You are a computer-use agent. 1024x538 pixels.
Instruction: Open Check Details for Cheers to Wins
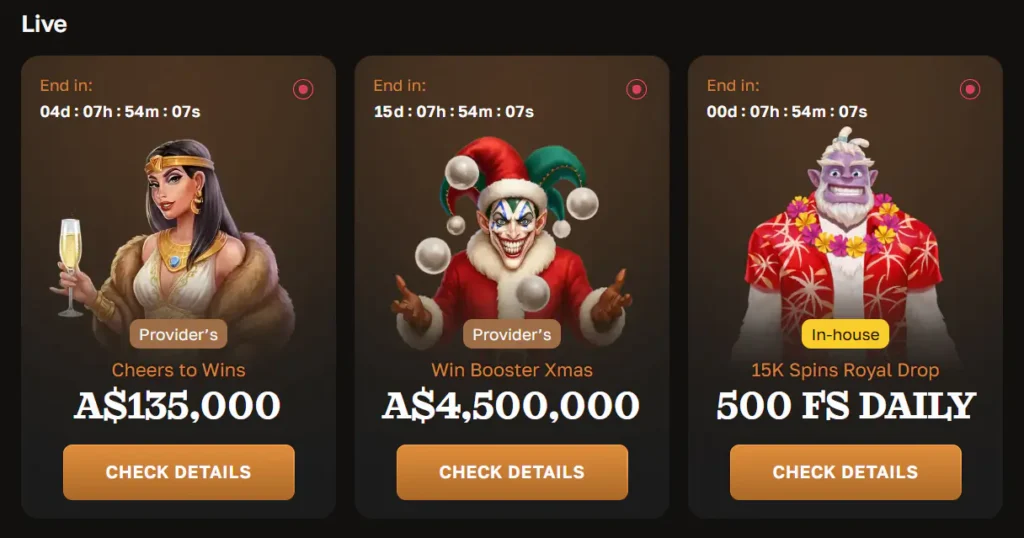click(x=179, y=472)
